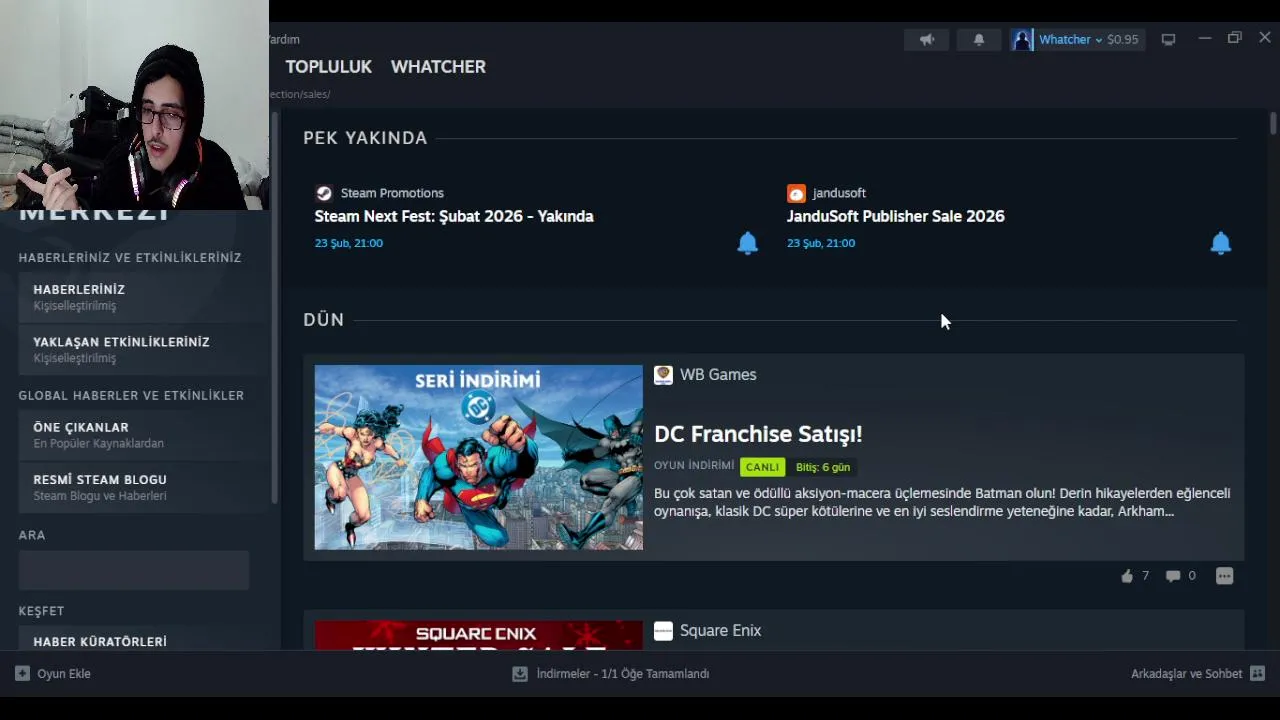Toggle reminder bell for Steam Next Fest
The height and width of the screenshot is (720, 1280).
click(748, 243)
